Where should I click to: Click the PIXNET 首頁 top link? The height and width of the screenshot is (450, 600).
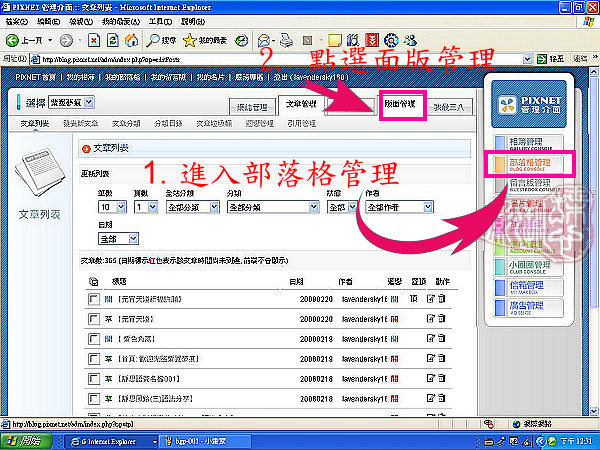coord(36,77)
